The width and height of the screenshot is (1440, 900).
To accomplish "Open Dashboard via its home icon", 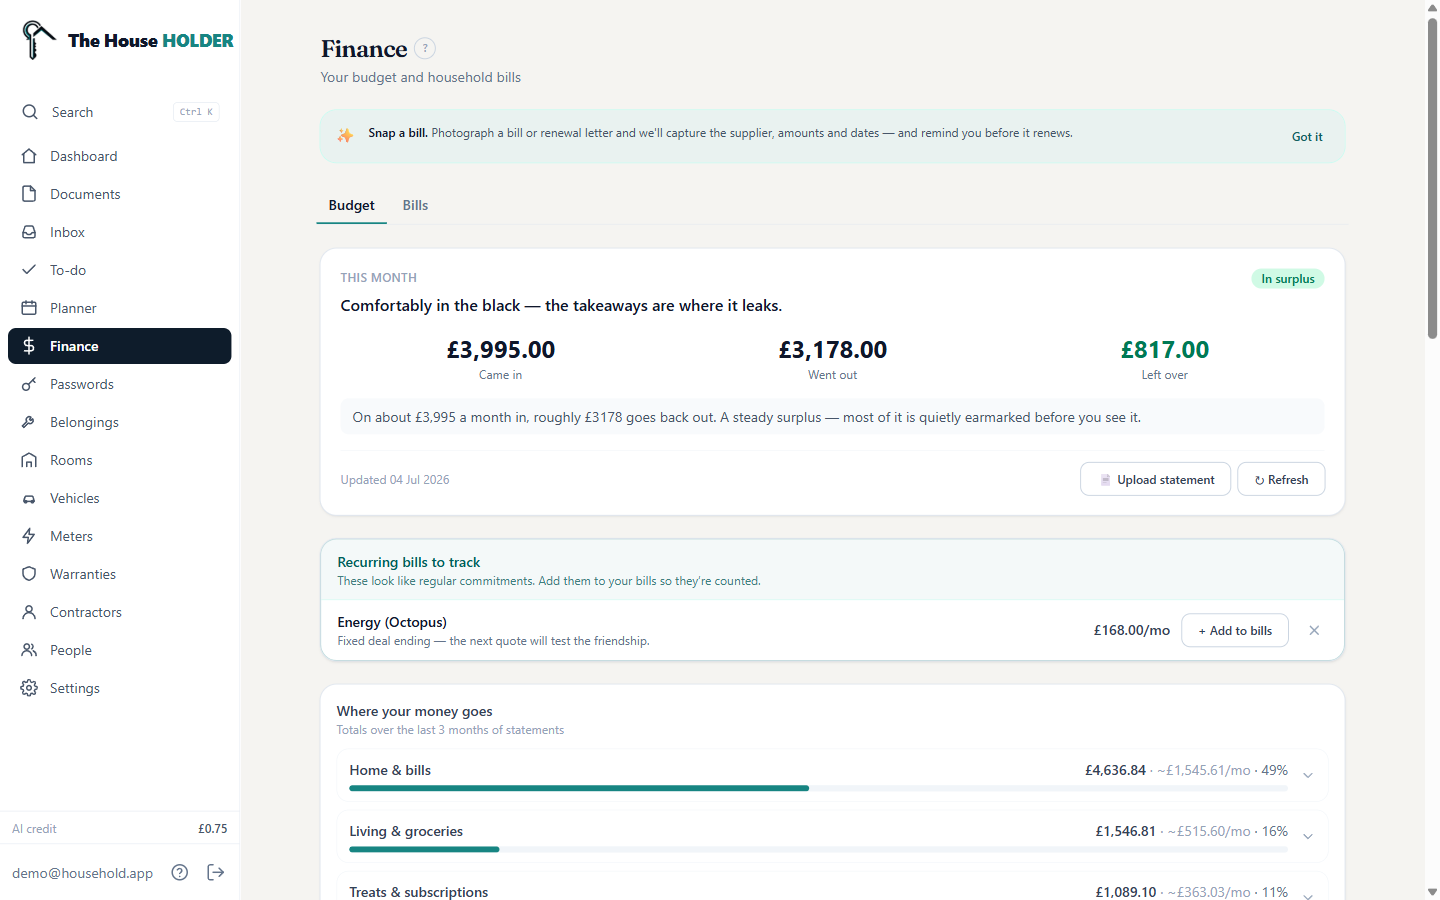I will (x=29, y=156).
